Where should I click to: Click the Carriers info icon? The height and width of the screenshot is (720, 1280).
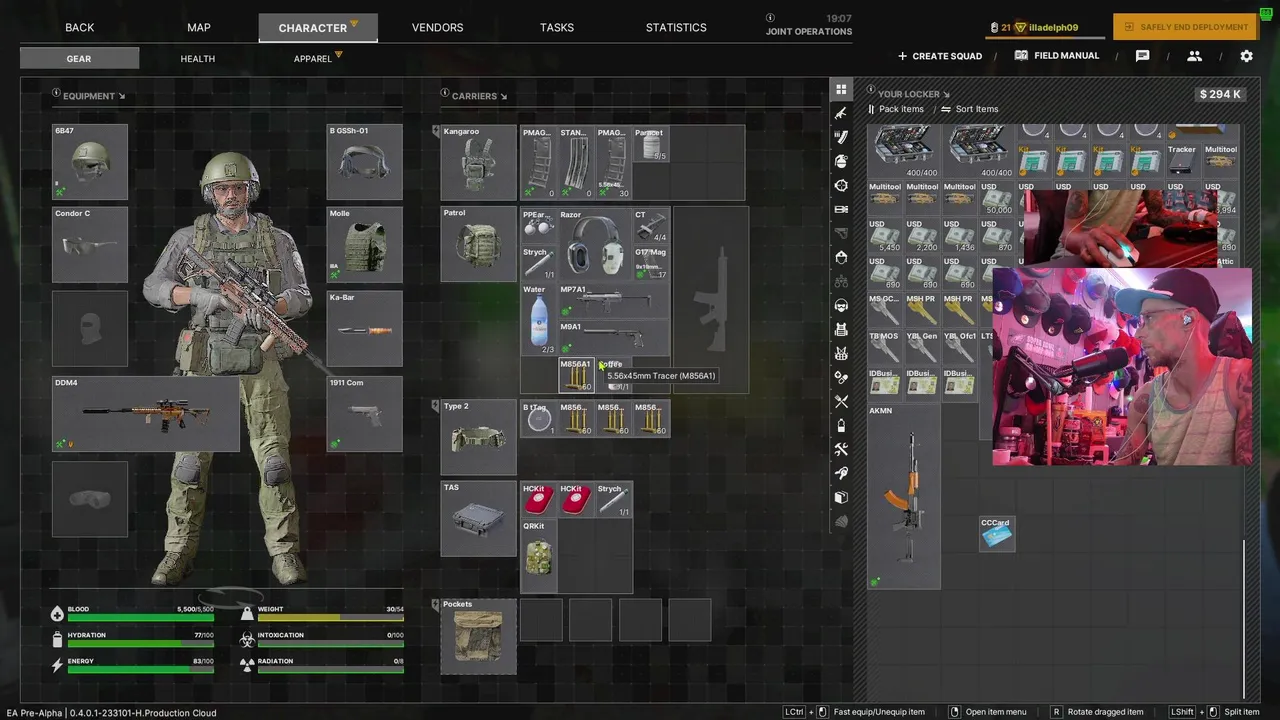(x=444, y=94)
